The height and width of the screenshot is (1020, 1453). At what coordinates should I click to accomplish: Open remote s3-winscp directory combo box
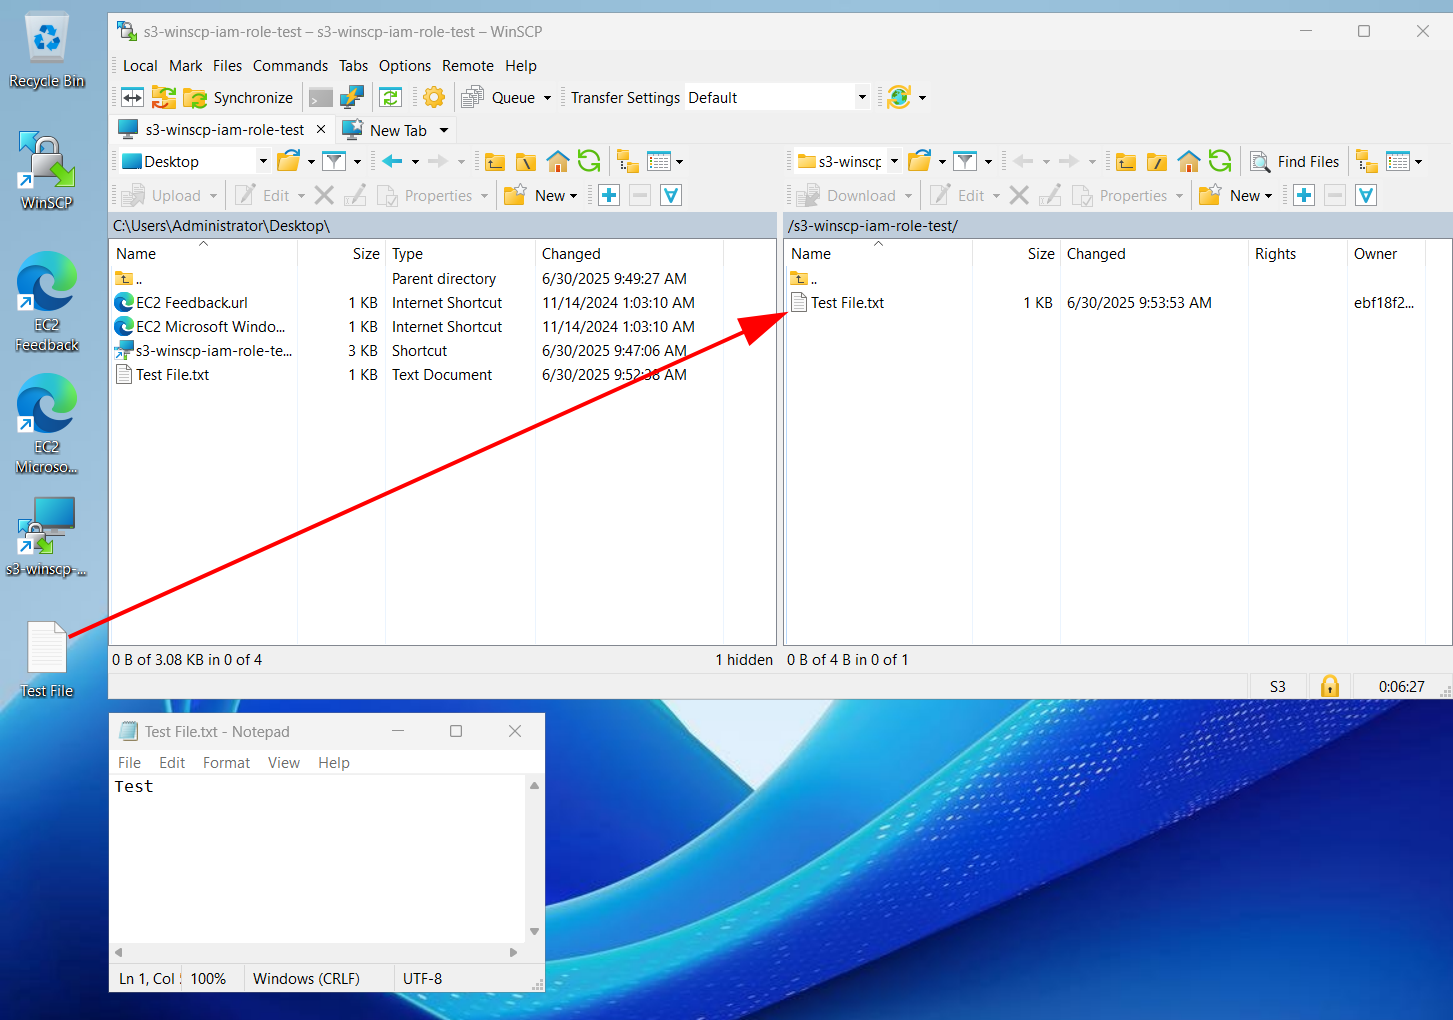848,161
